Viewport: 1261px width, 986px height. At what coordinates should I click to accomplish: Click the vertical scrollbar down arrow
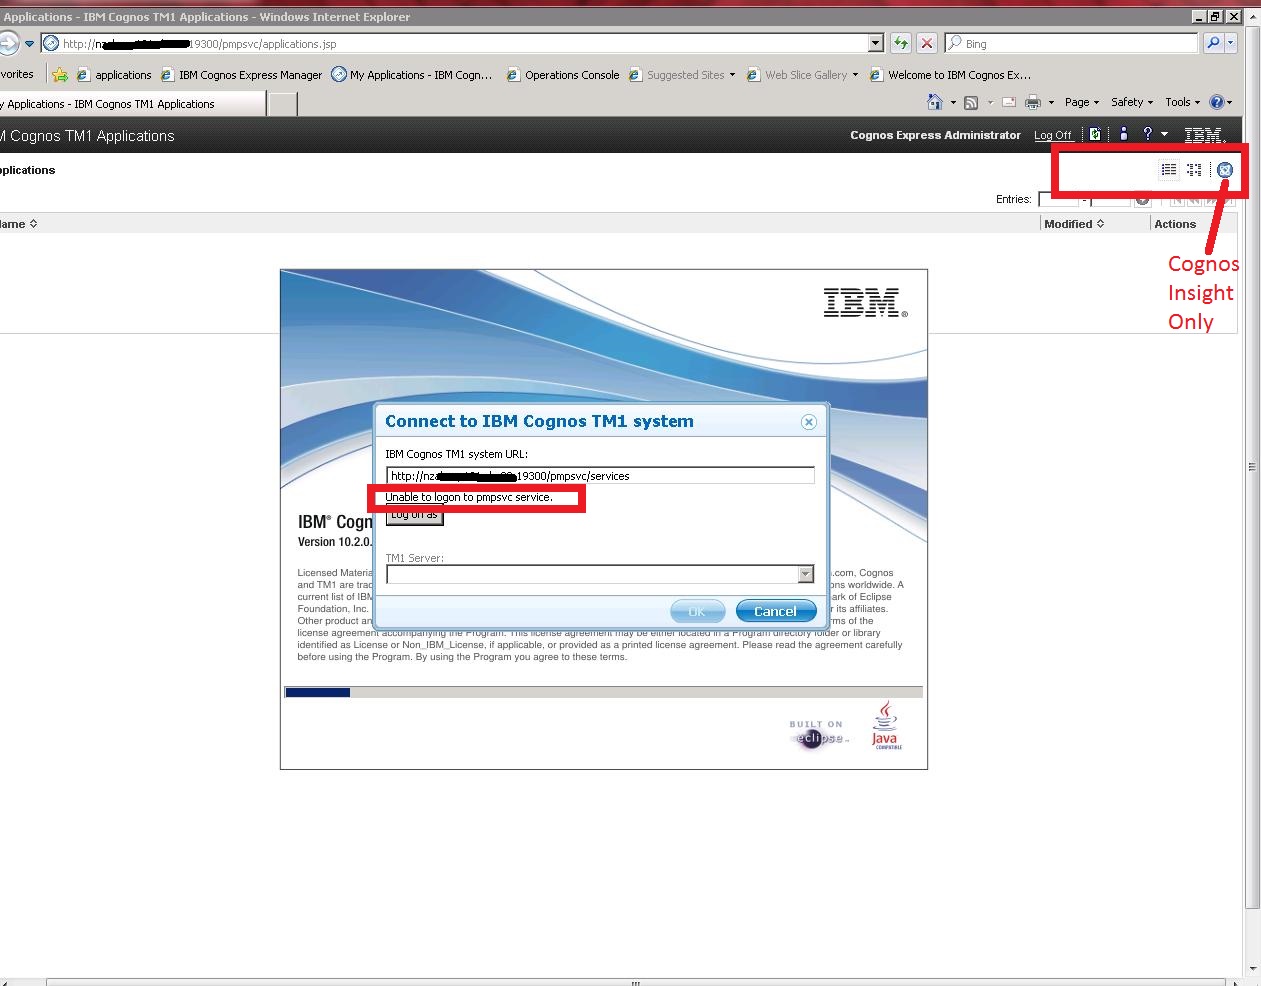click(1253, 969)
